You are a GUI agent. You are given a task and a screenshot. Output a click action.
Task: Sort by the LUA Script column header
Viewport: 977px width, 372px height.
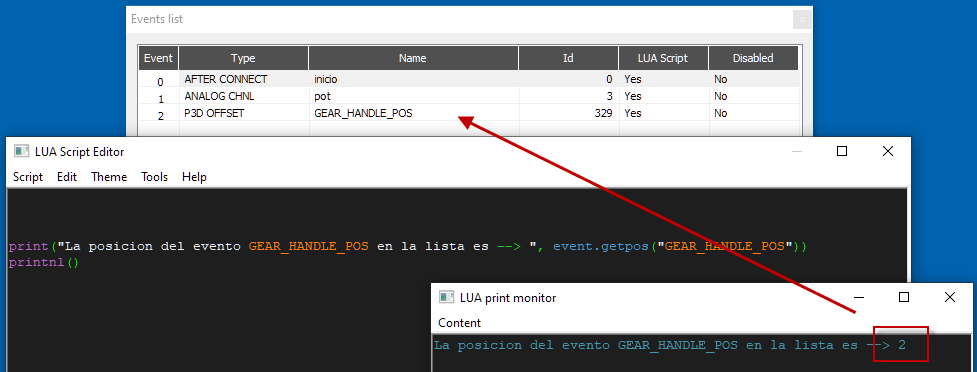pyautogui.click(x=663, y=58)
